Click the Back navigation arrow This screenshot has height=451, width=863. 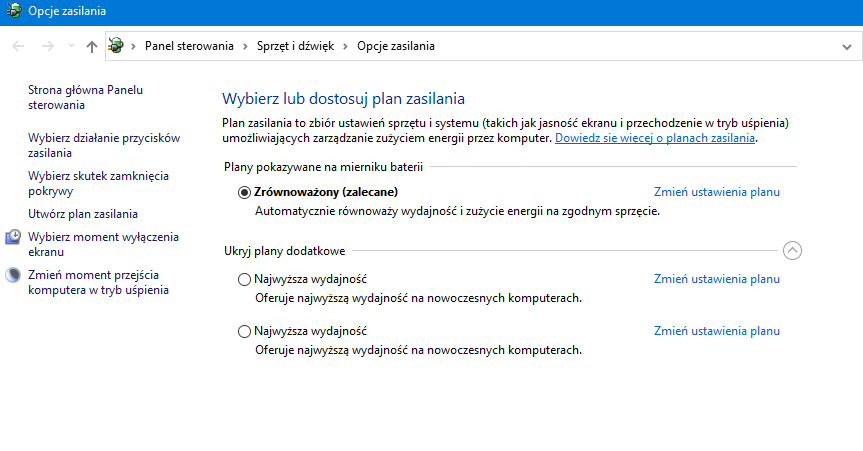pos(18,46)
